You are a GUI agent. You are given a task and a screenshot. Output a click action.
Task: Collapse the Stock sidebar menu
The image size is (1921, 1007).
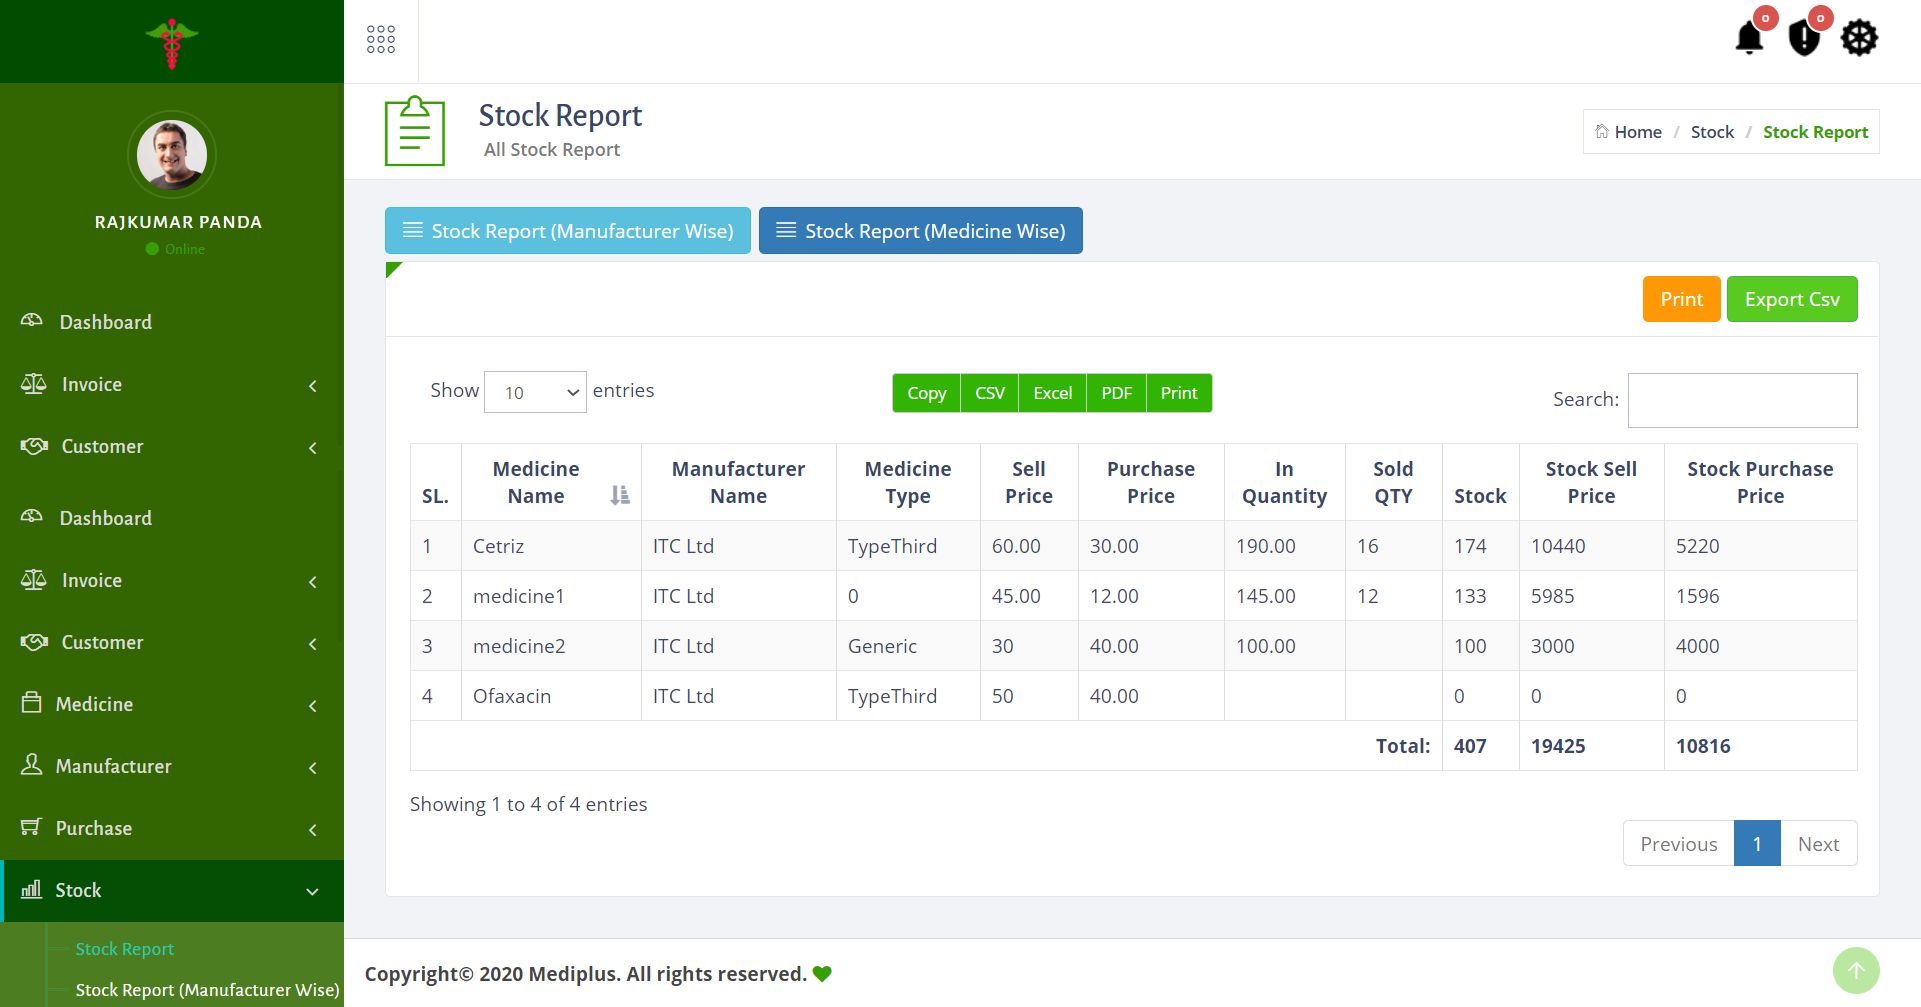click(x=172, y=890)
